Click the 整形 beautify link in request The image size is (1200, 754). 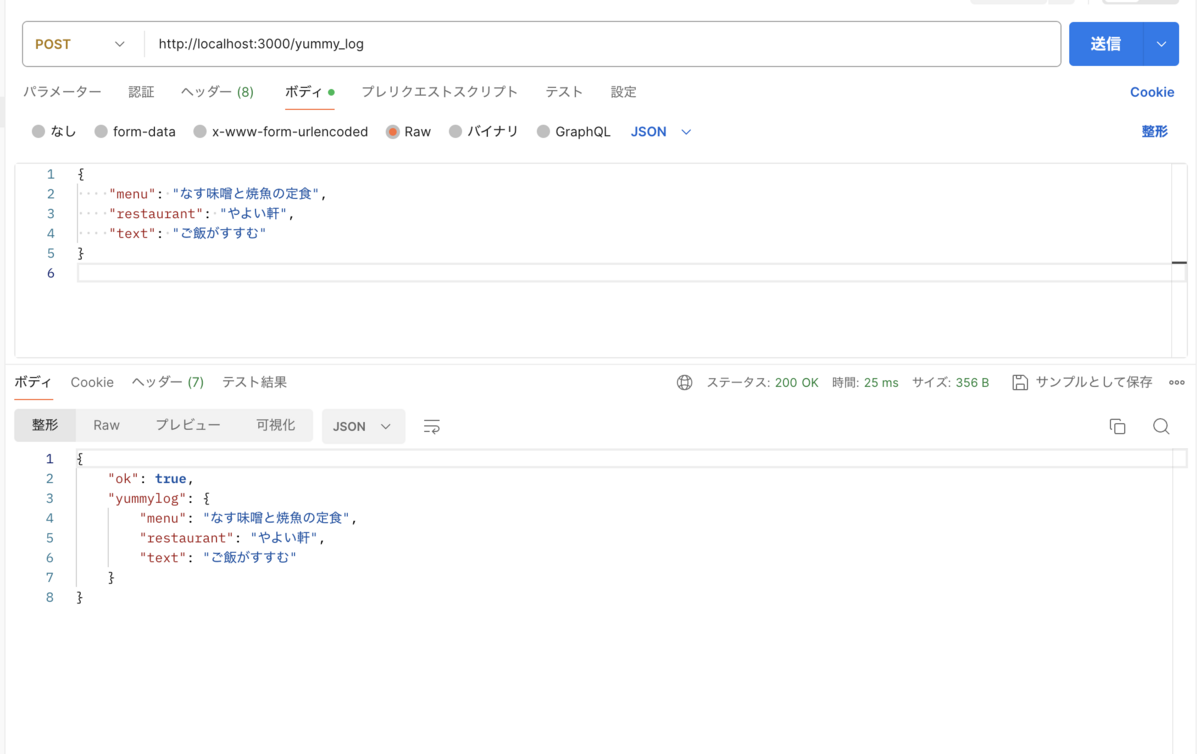coord(1155,132)
